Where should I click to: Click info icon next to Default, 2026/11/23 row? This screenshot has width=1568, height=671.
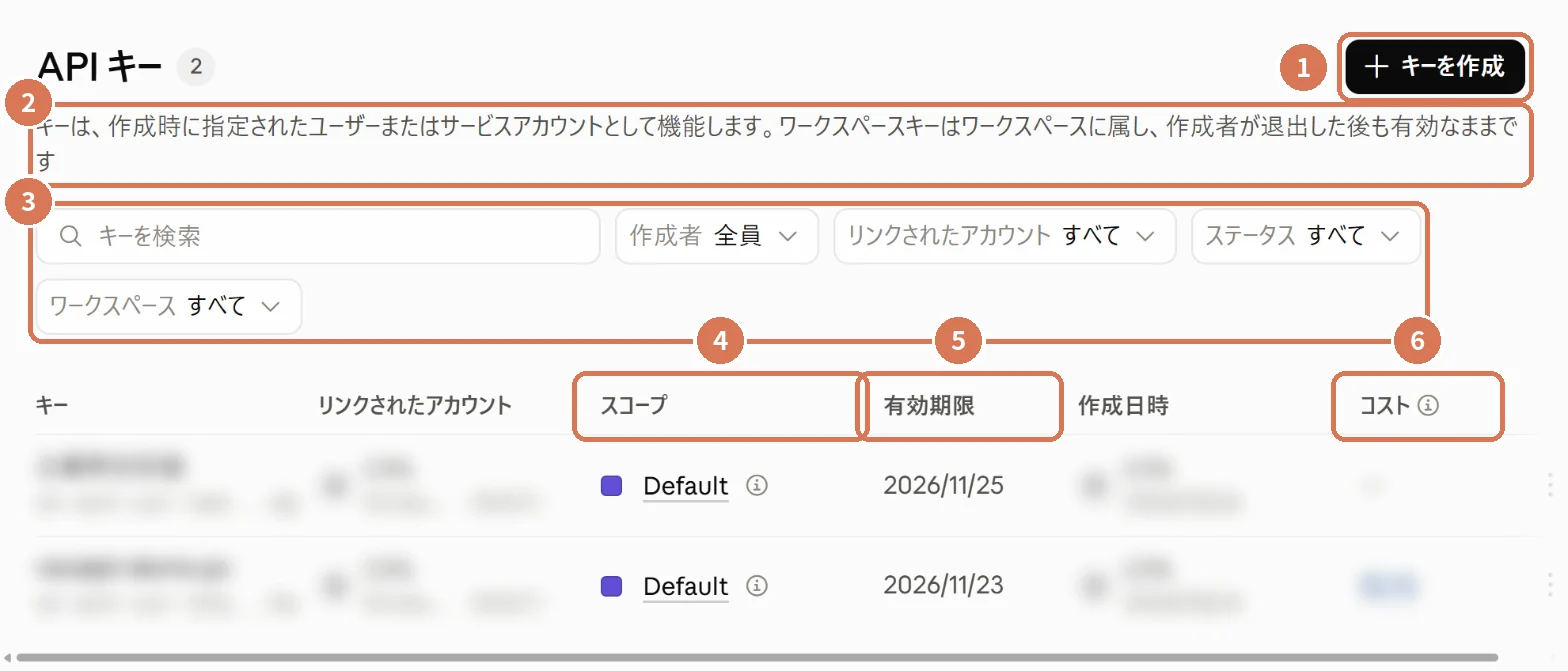click(757, 585)
